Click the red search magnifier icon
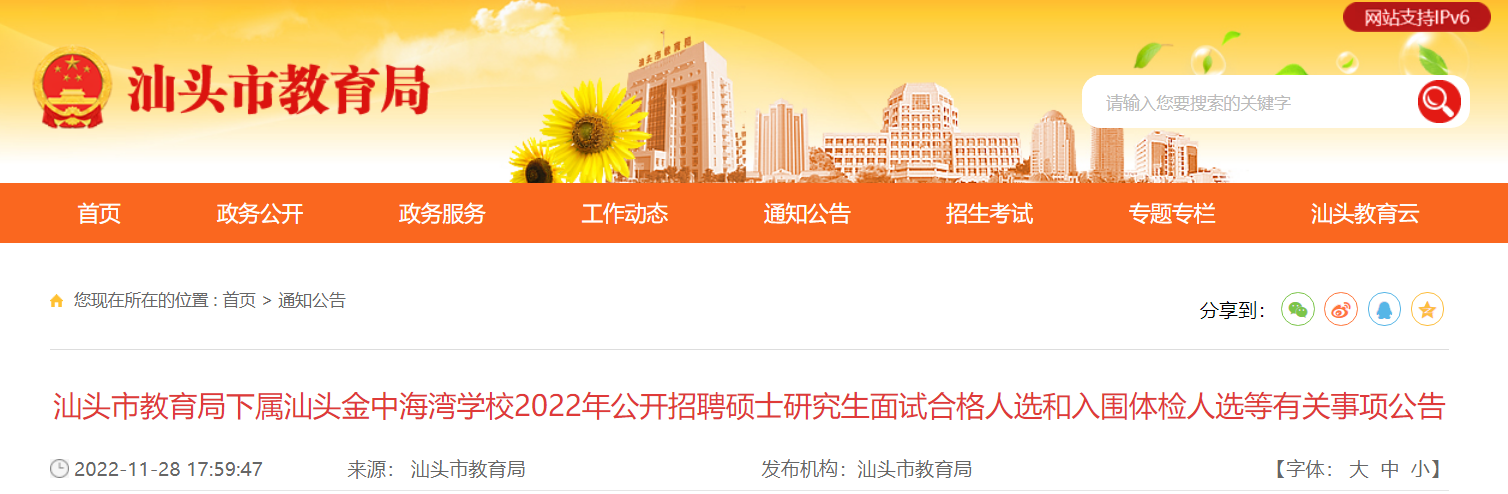The image size is (1508, 494). pyautogui.click(x=1439, y=101)
